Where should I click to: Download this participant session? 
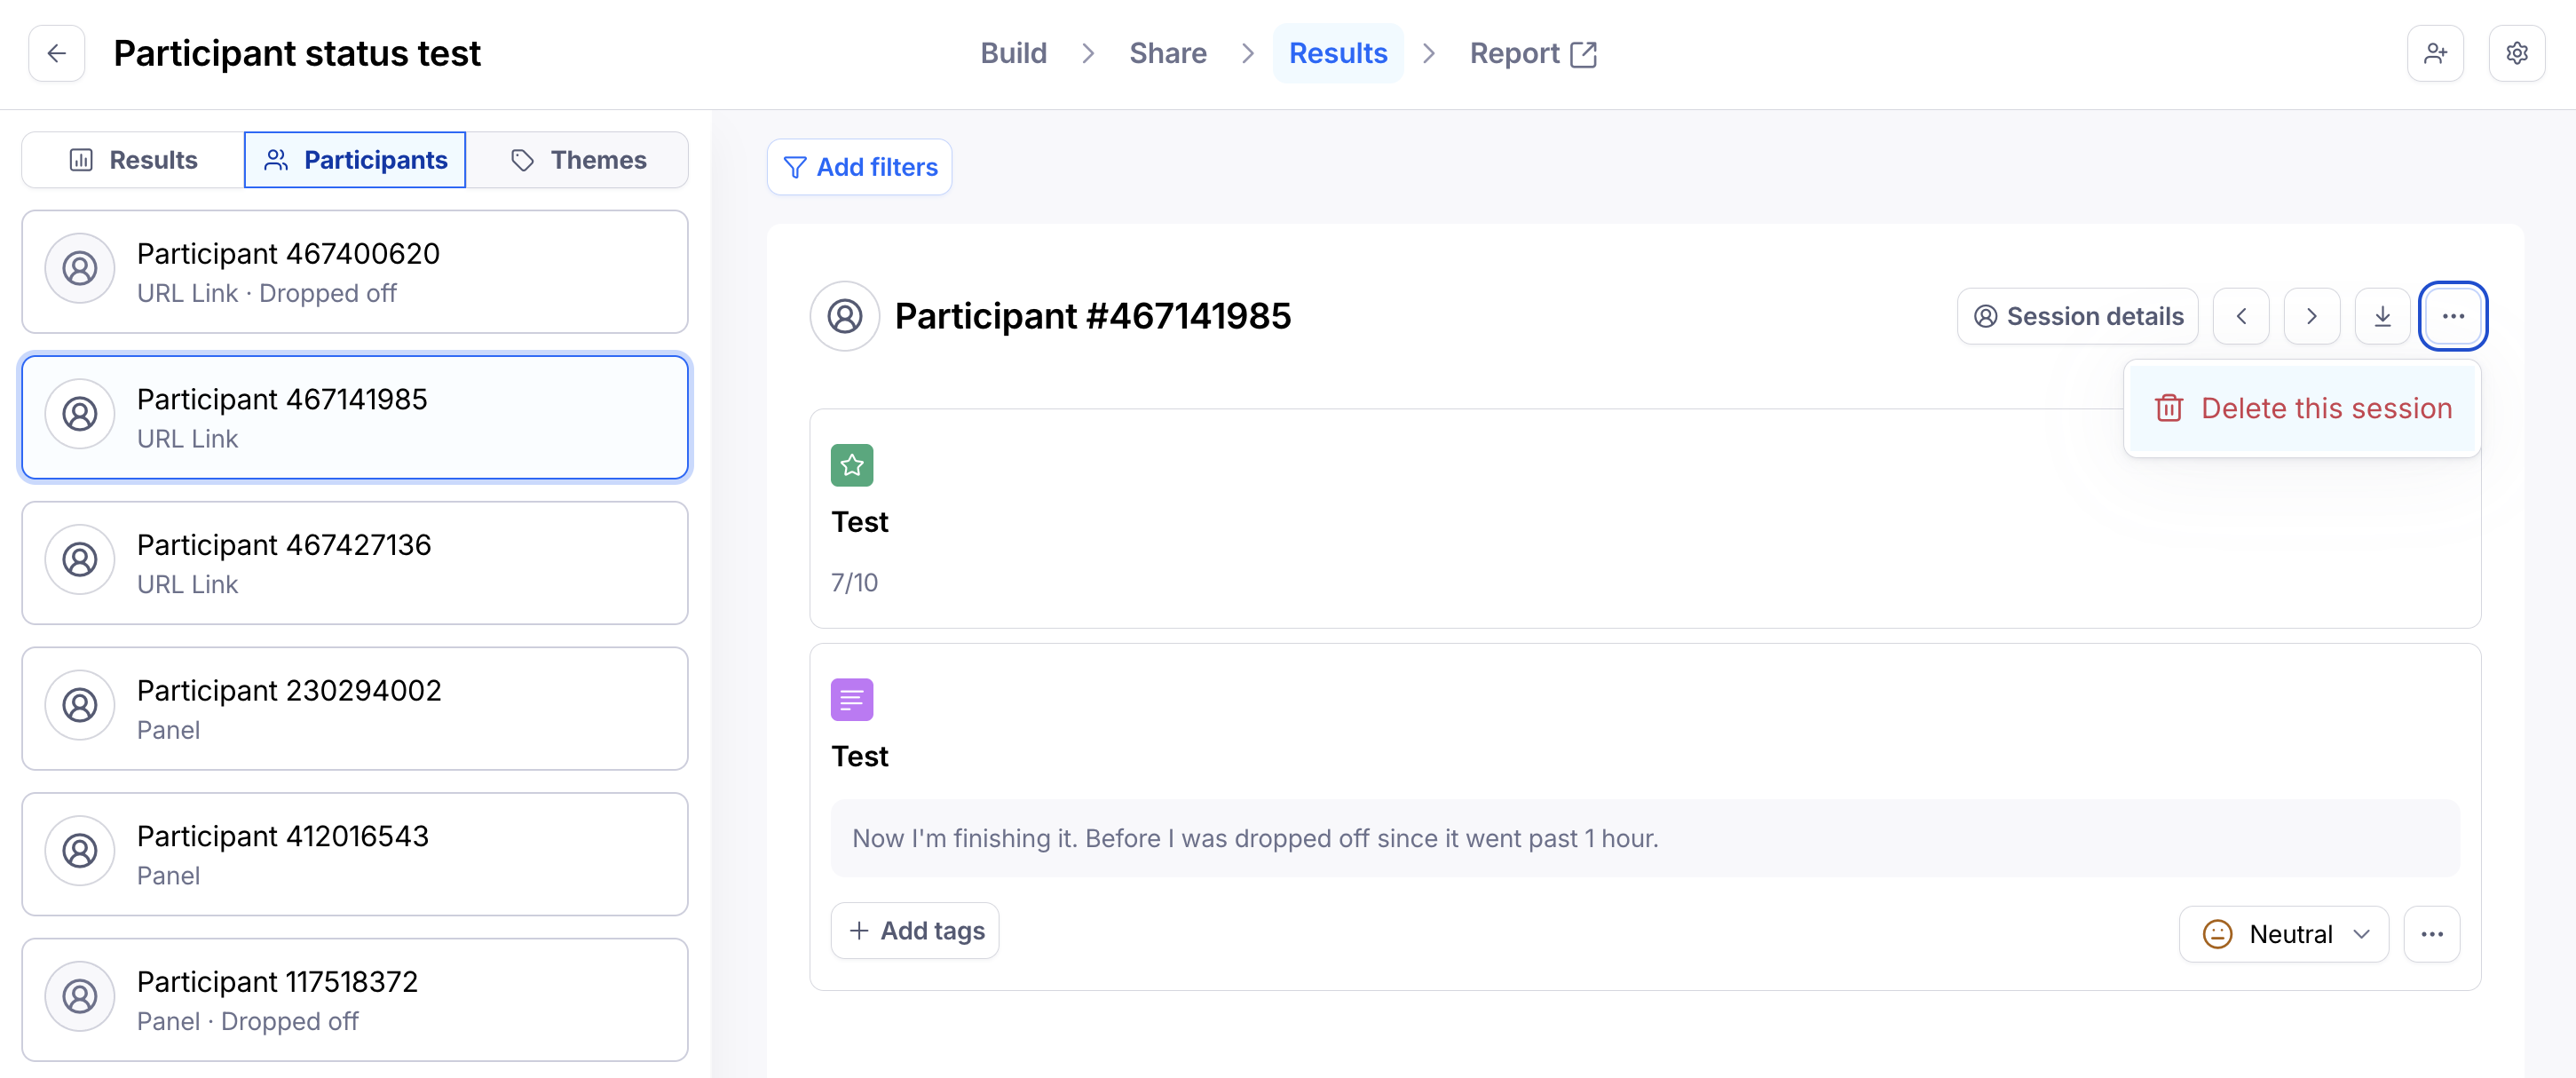click(x=2382, y=316)
